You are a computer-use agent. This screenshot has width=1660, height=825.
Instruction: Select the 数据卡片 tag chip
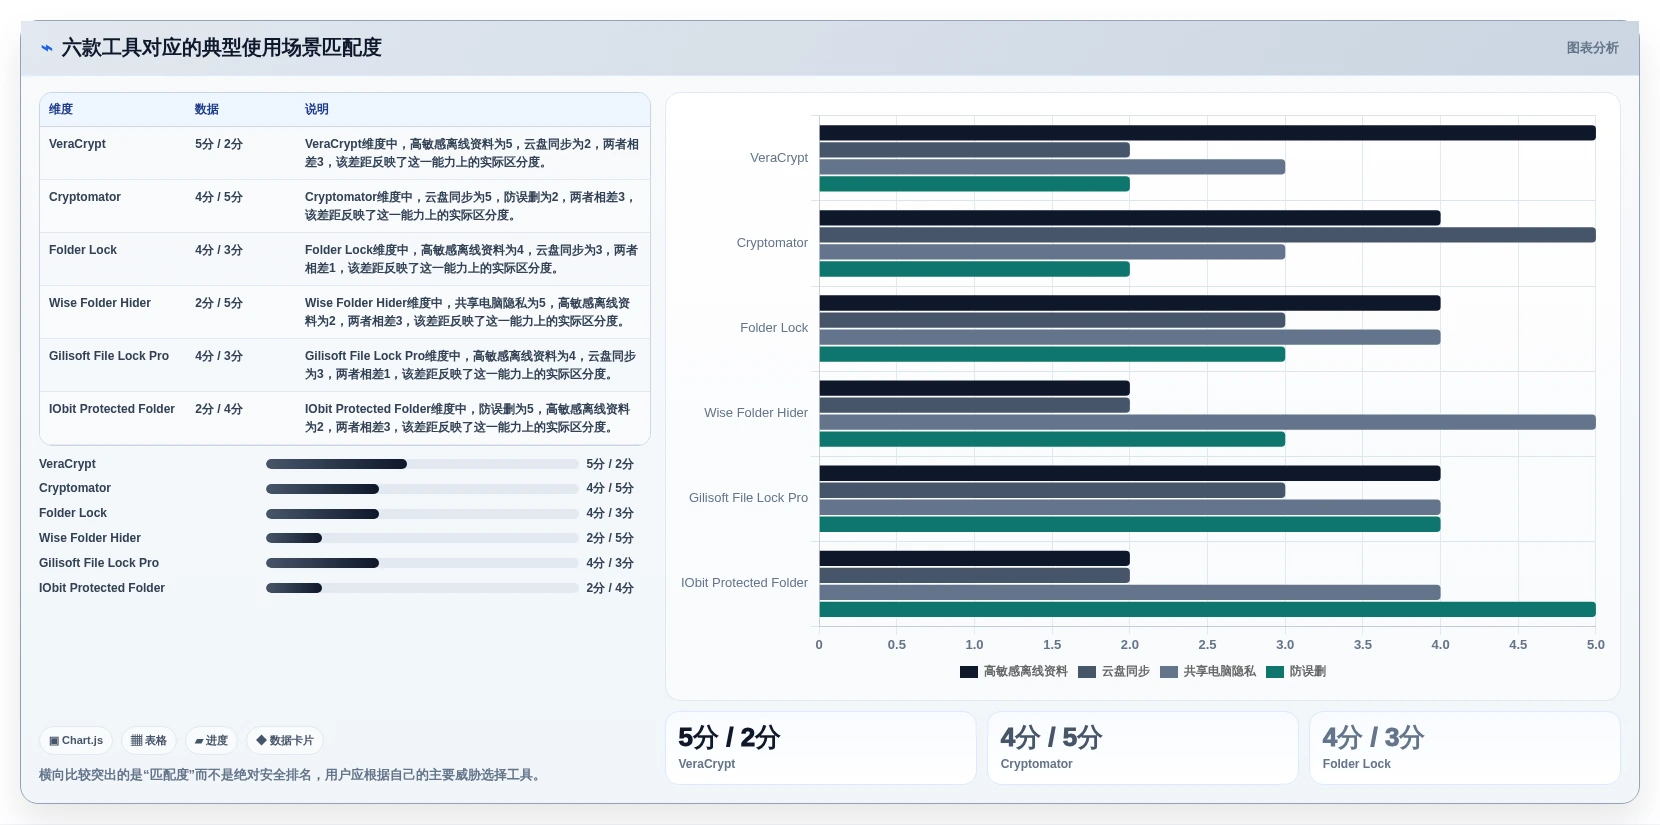(x=285, y=741)
